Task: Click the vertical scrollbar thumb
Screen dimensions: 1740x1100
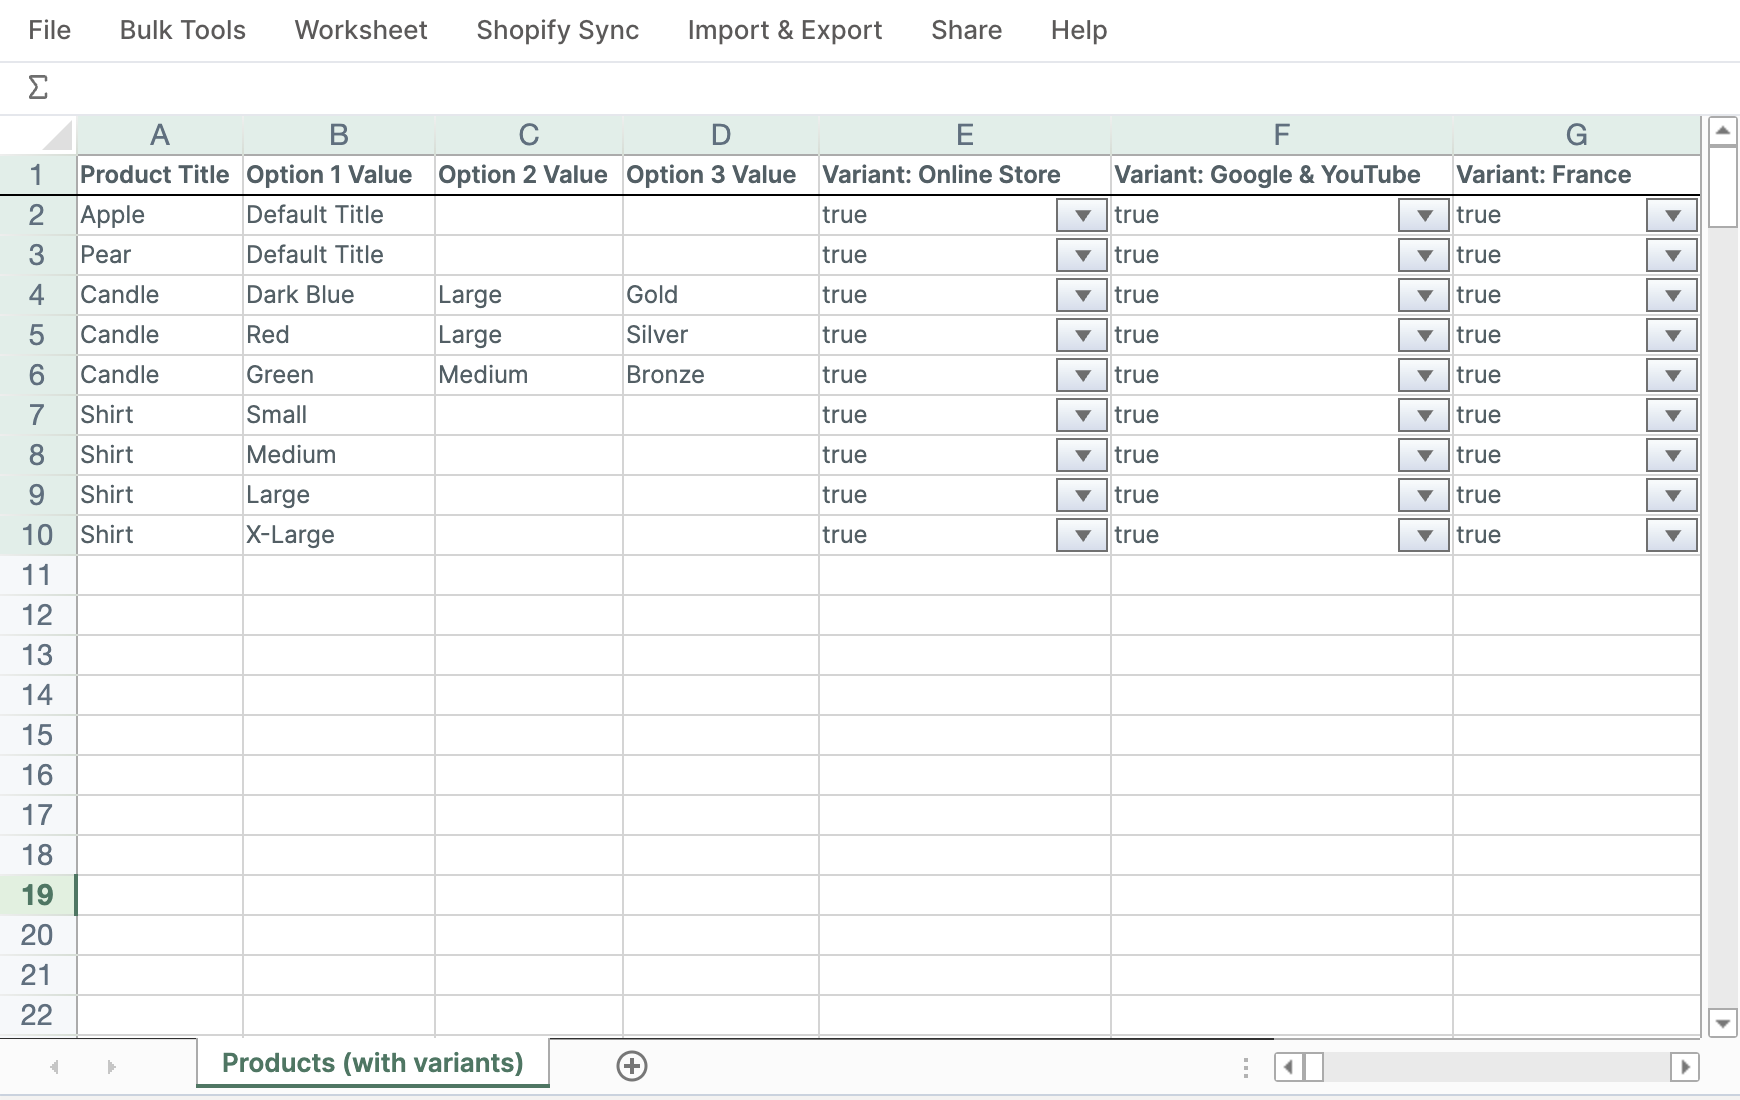Action: (x=1723, y=187)
